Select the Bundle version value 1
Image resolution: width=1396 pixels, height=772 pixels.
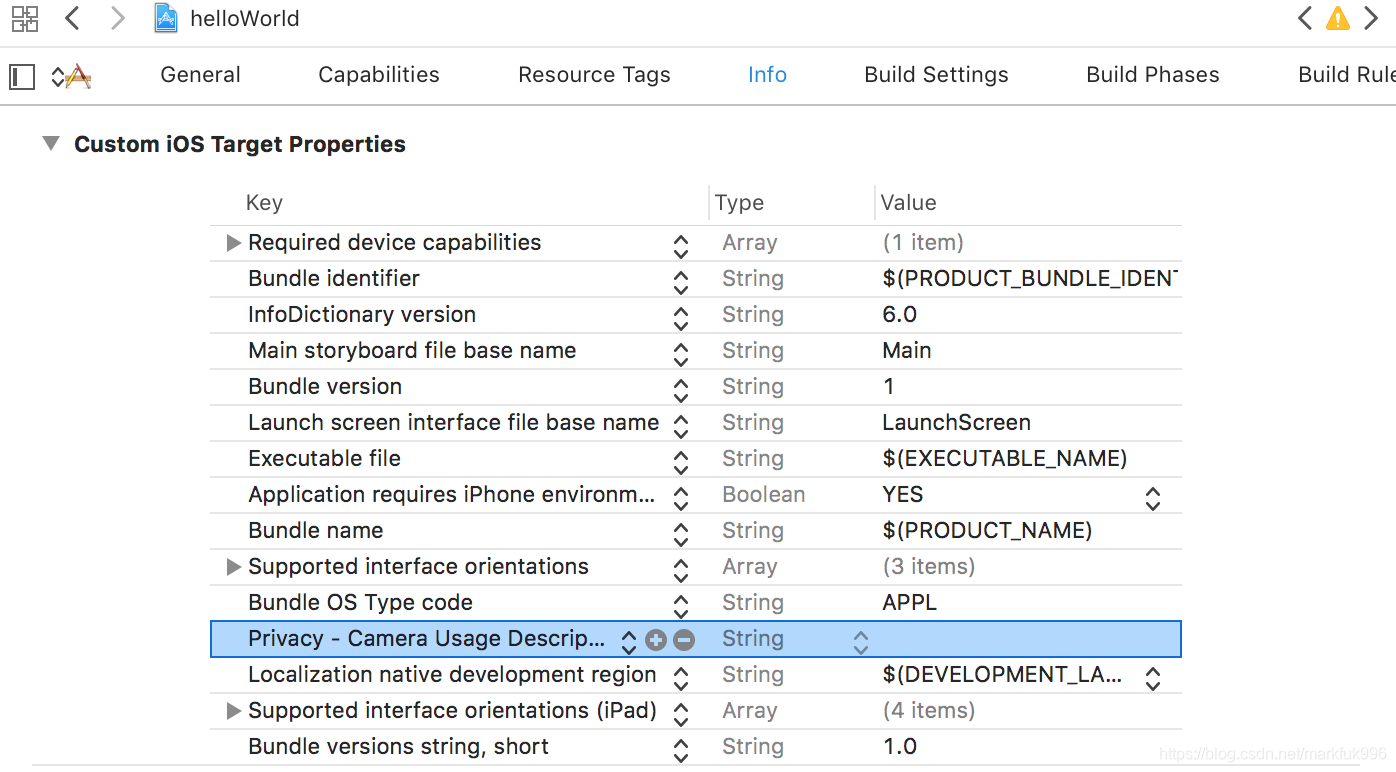(889, 387)
